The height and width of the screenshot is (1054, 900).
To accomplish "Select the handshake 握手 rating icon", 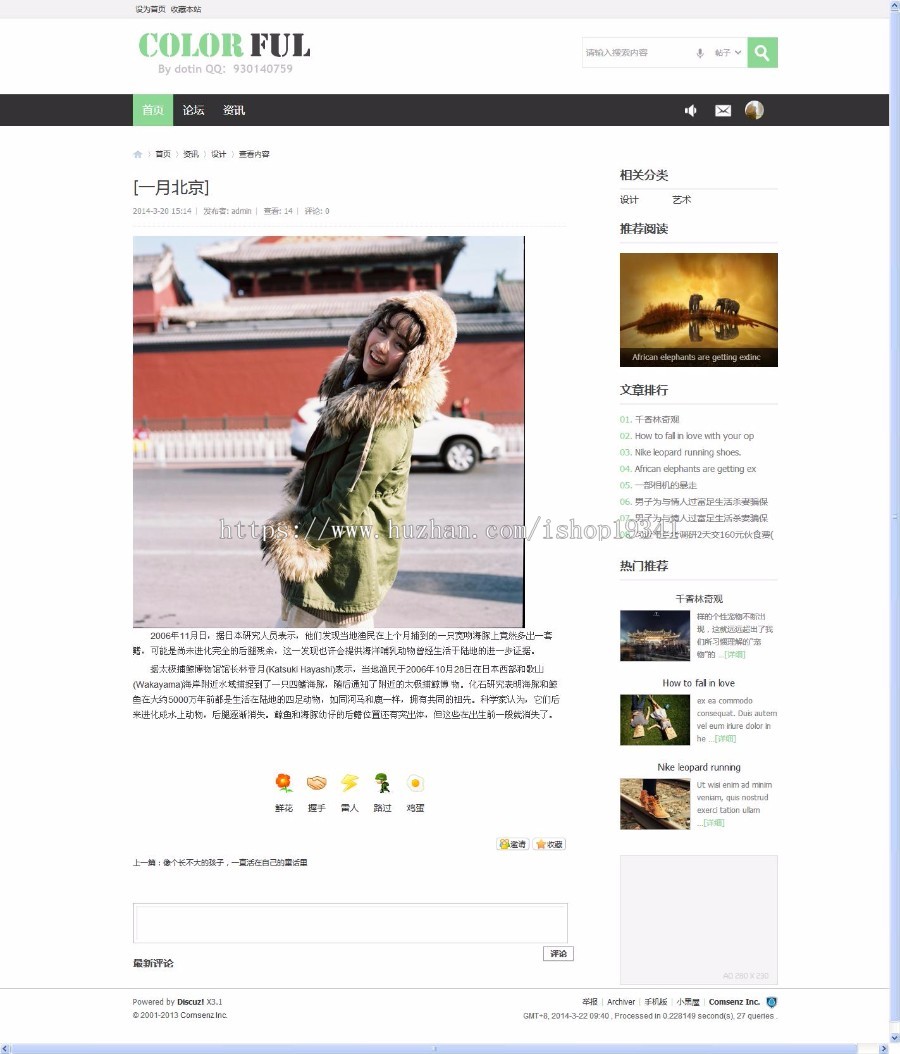I will pyautogui.click(x=316, y=782).
